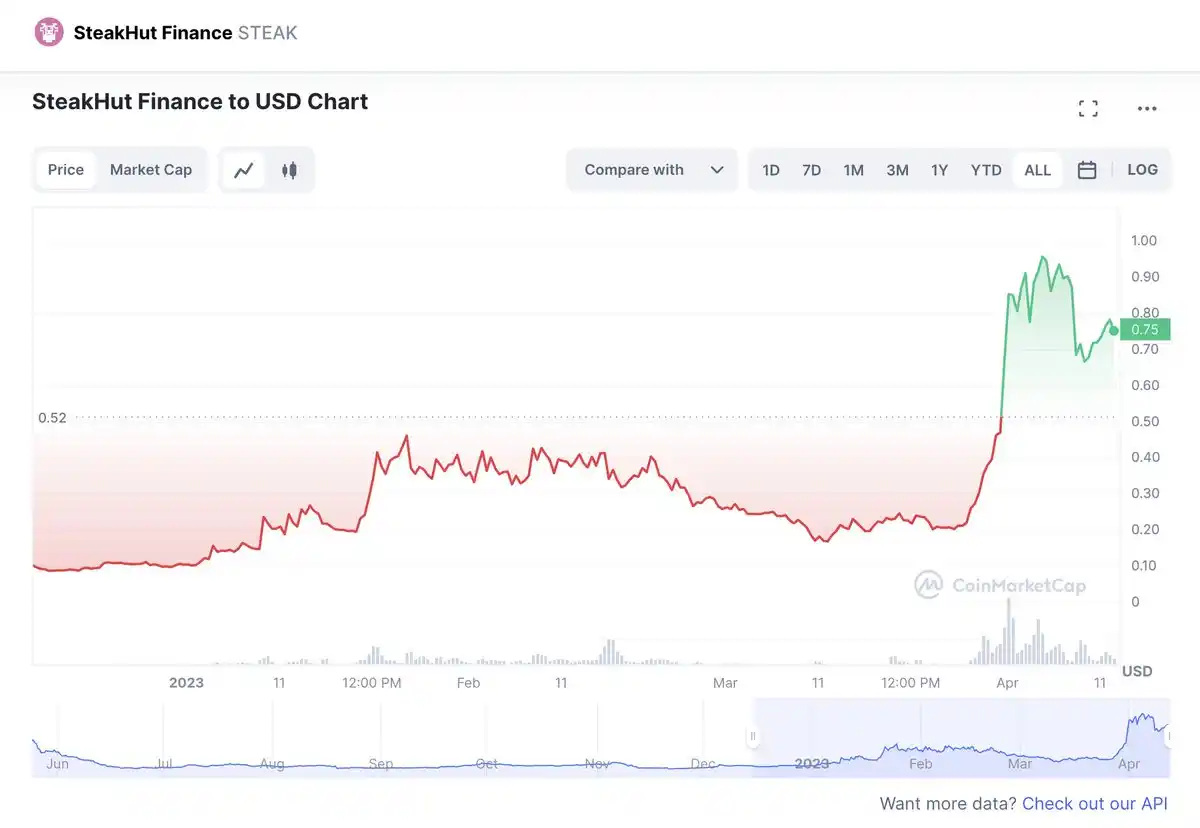
Task: Choose the YTD time range
Action: coord(986,170)
